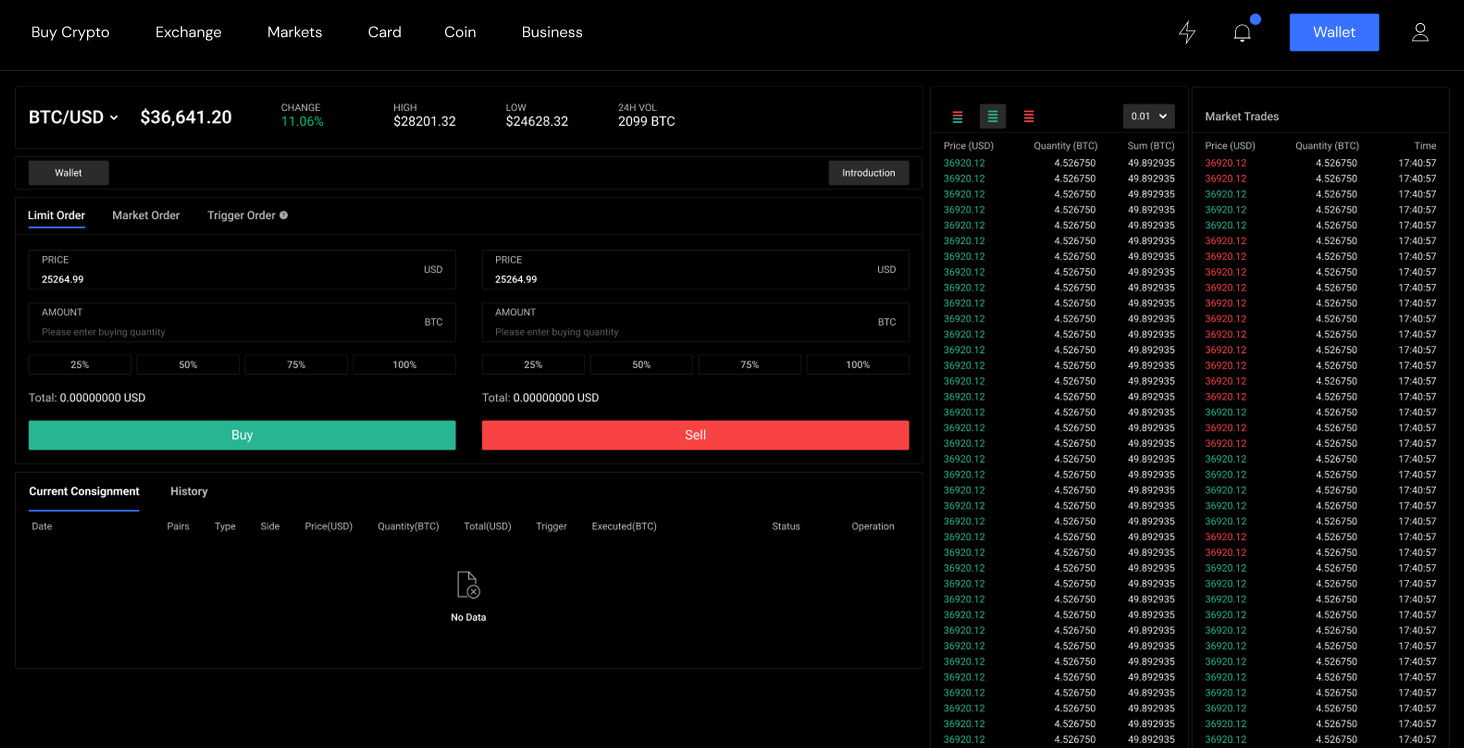Switch to the Market Order tab
Image resolution: width=1464 pixels, height=748 pixels.
(146, 215)
